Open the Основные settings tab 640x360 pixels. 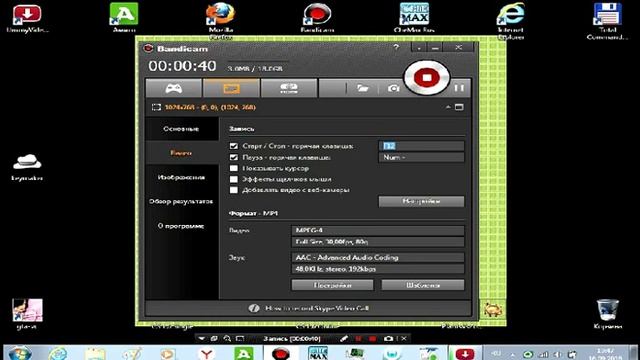click(181, 129)
